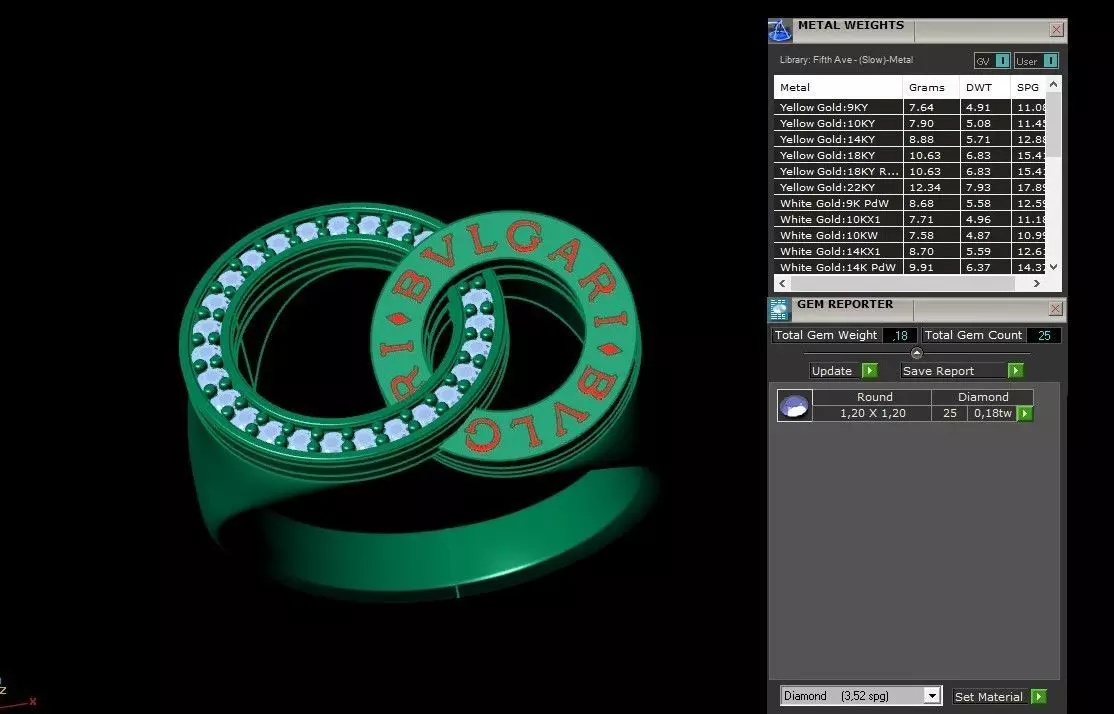Select the White Gold:14K PdW row

click(x=911, y=267)
